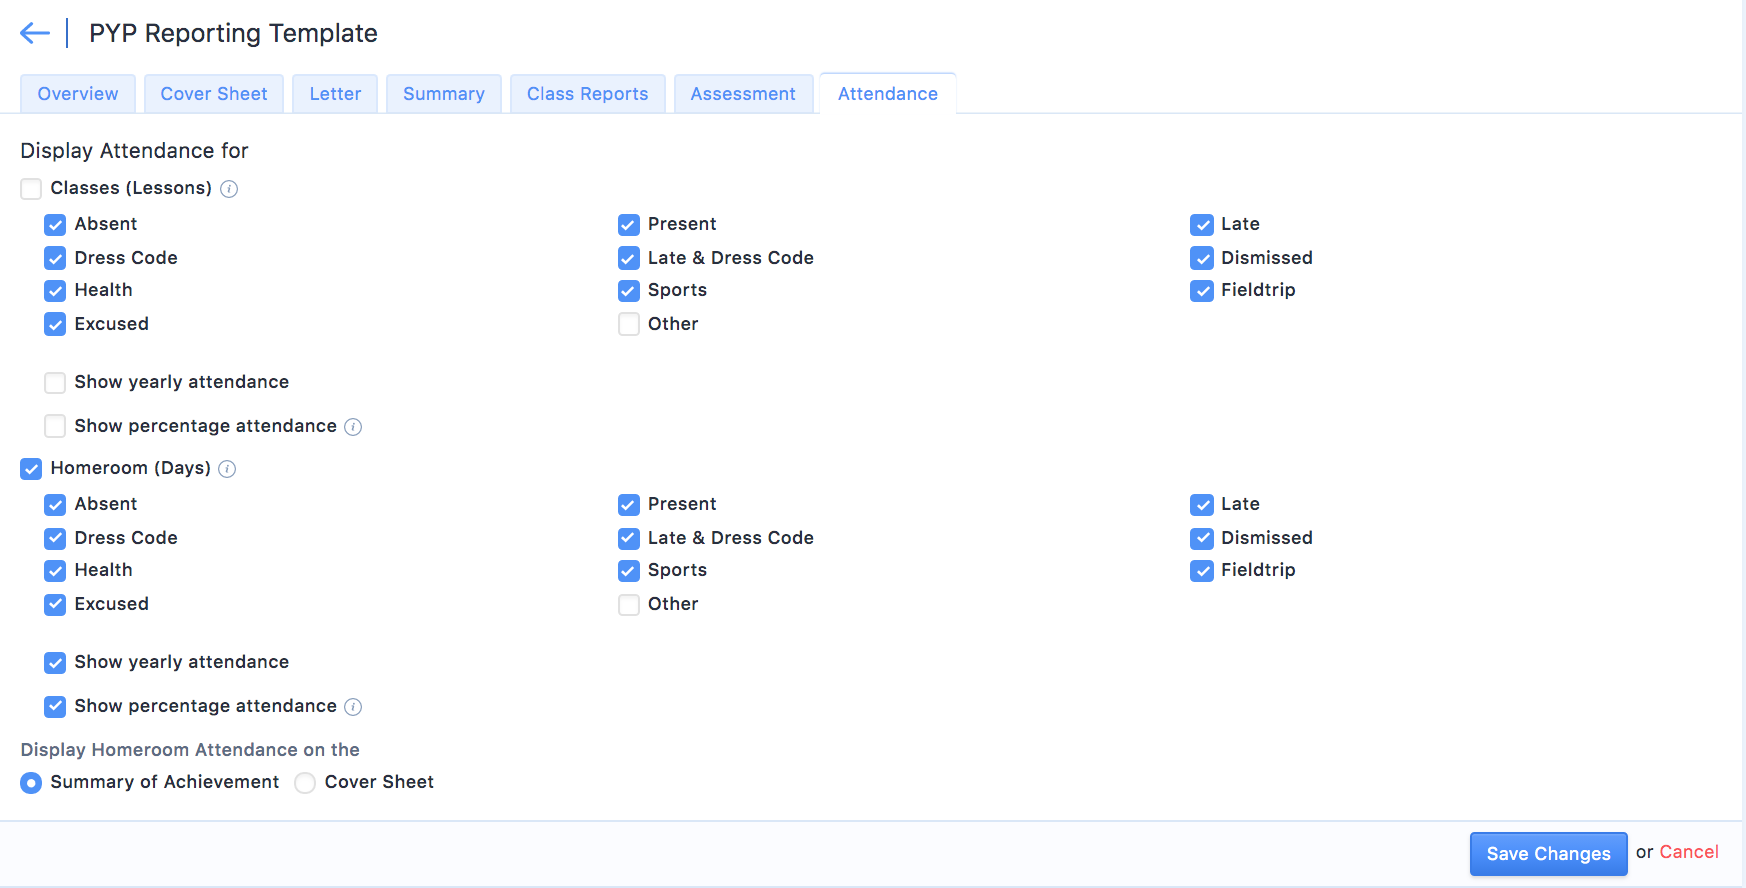Uncheck Late & Dress Code under Classes
The height and width of the screenshot is (888, 1746).
pos(629,259)
